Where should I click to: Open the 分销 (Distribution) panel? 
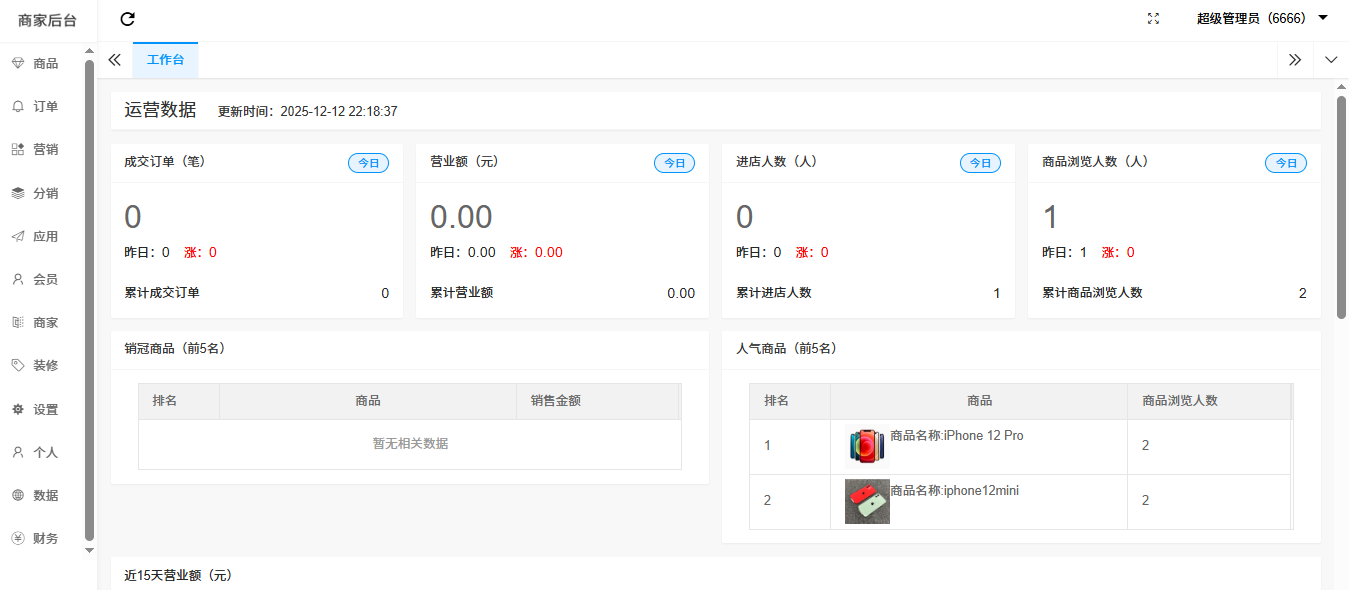45,192
